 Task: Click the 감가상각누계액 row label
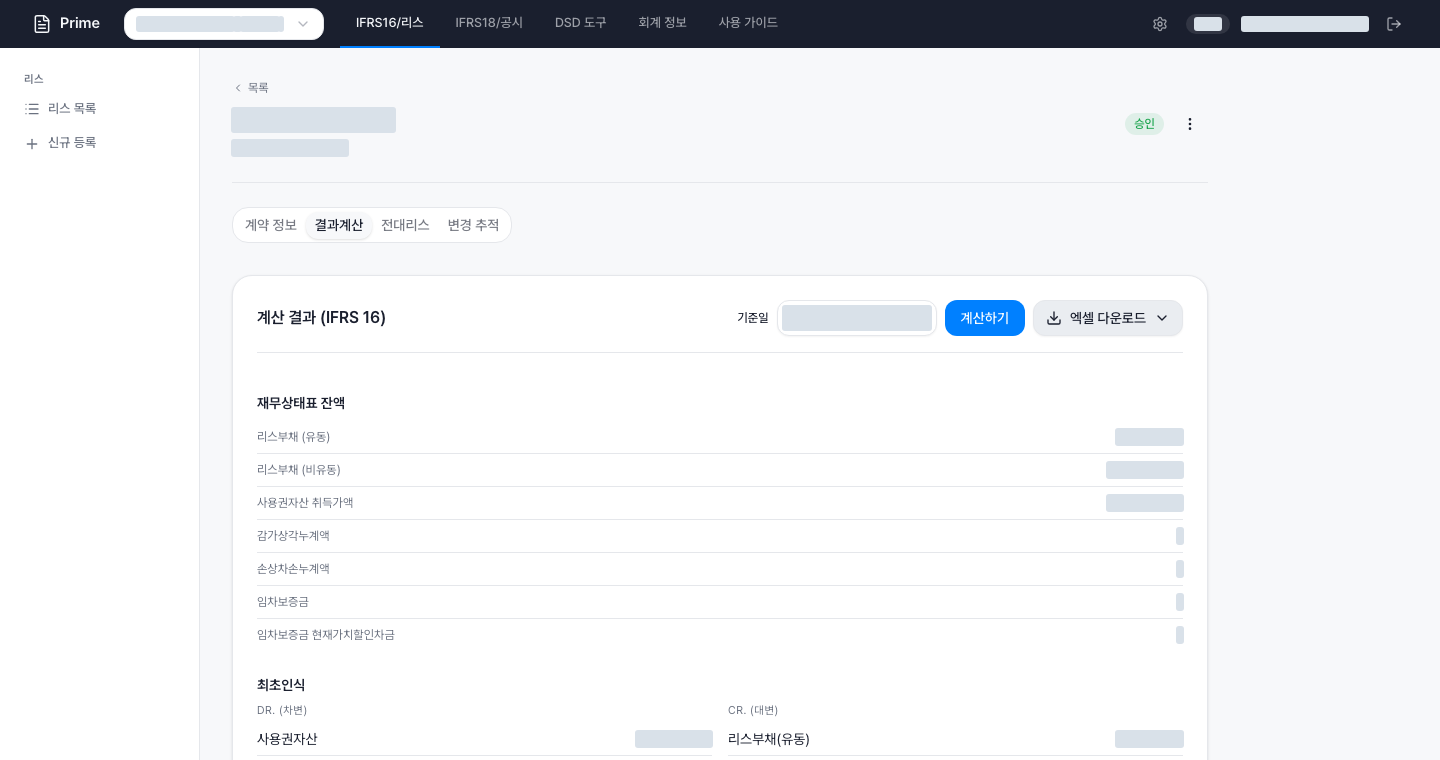point(293,536)
